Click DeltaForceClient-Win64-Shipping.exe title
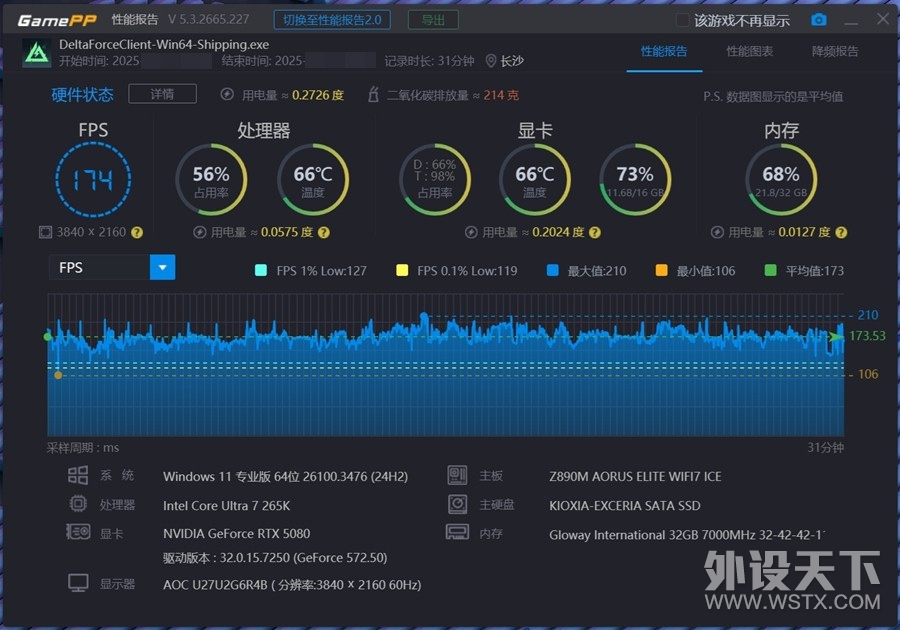 [x=164, y=44]
